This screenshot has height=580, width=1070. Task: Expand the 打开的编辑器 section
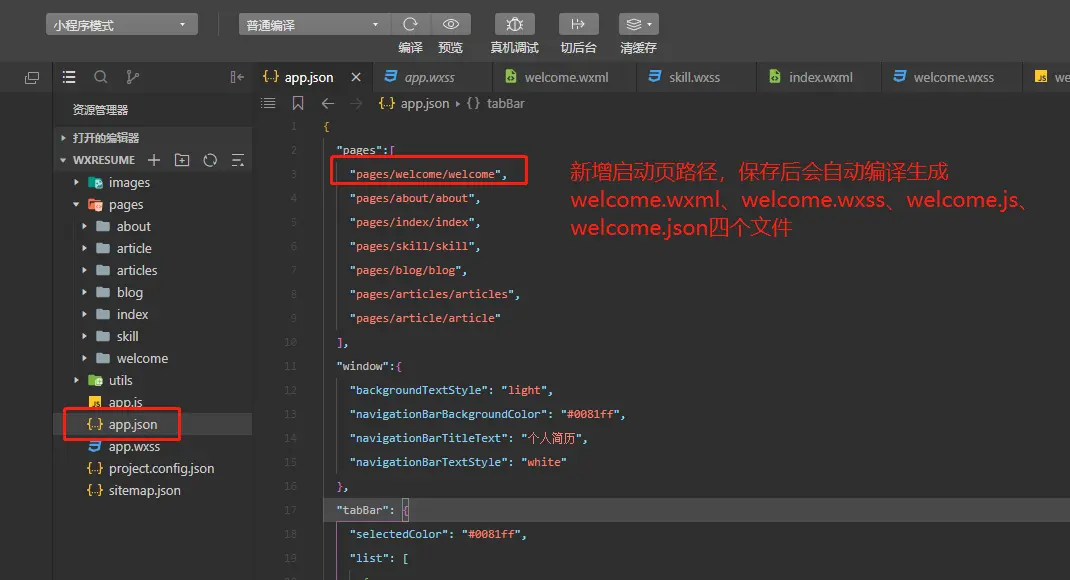tap(153, 137)
